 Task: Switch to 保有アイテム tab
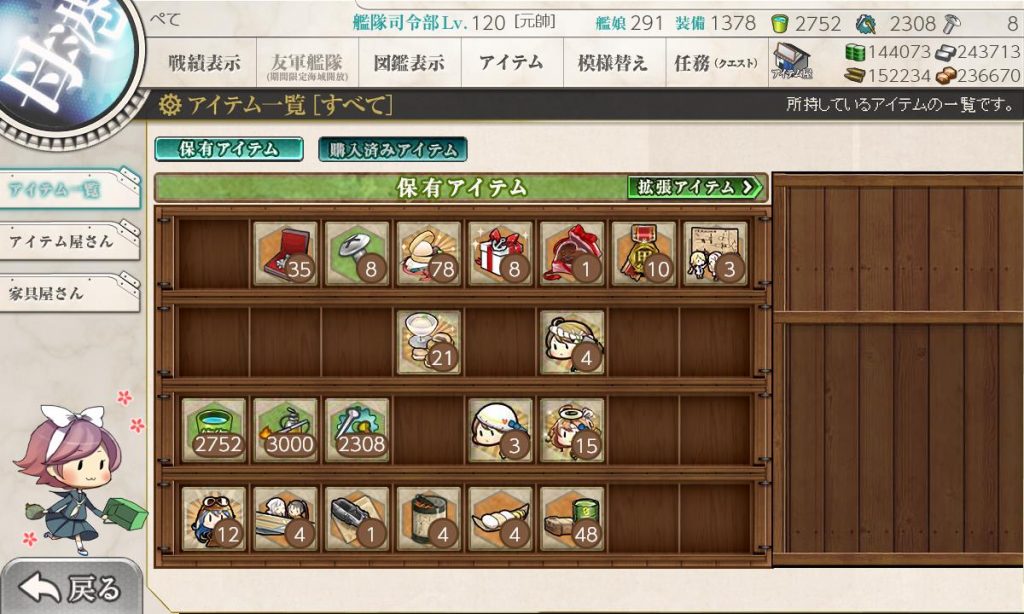[229, 149]
